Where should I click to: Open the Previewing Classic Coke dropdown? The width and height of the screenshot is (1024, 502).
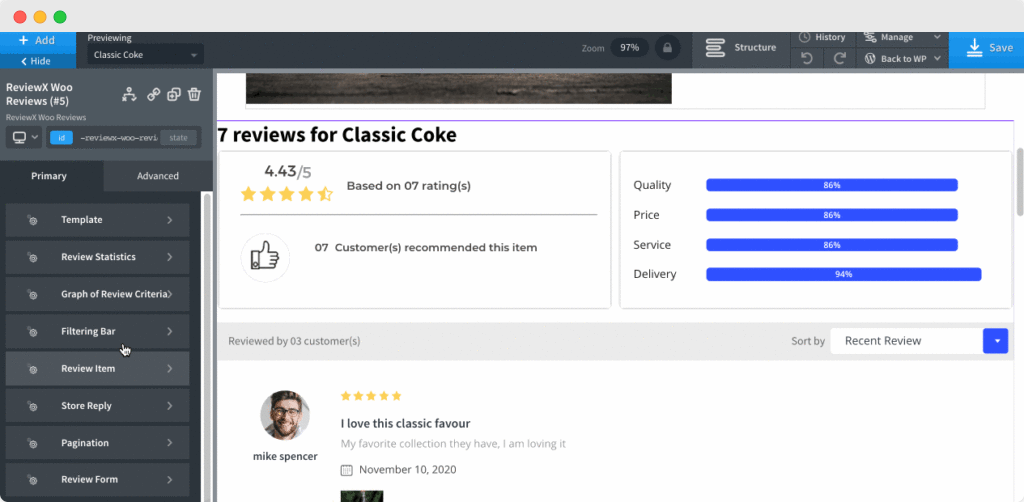tap(146, 55)
